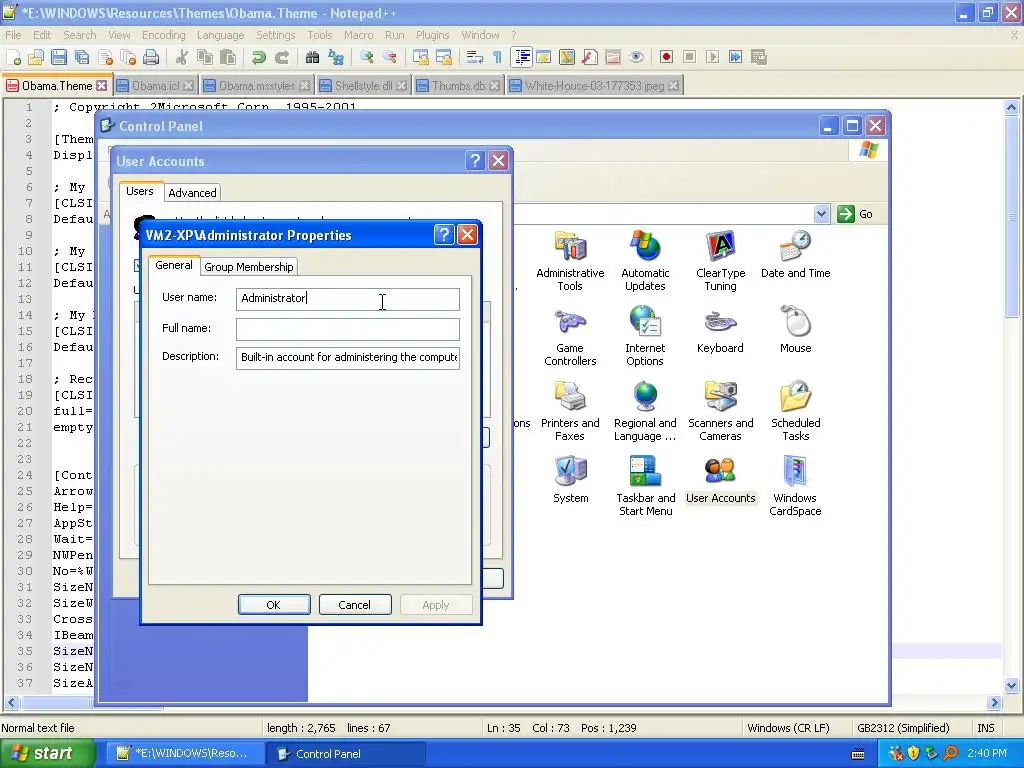Click the help button in Administrator Properties
The image size is (1024, 768).
(444, 234)
